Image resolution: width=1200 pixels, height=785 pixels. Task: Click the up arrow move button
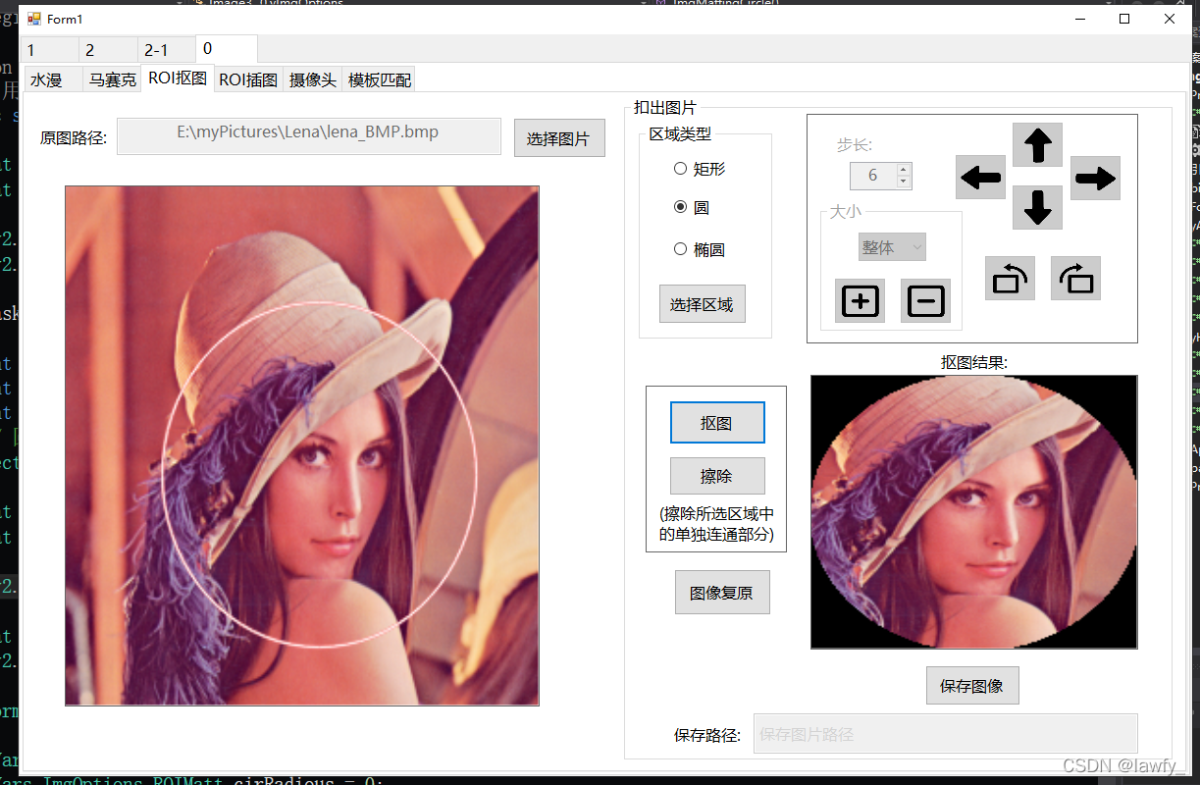pyautogui.click(x=1037, y=146)
